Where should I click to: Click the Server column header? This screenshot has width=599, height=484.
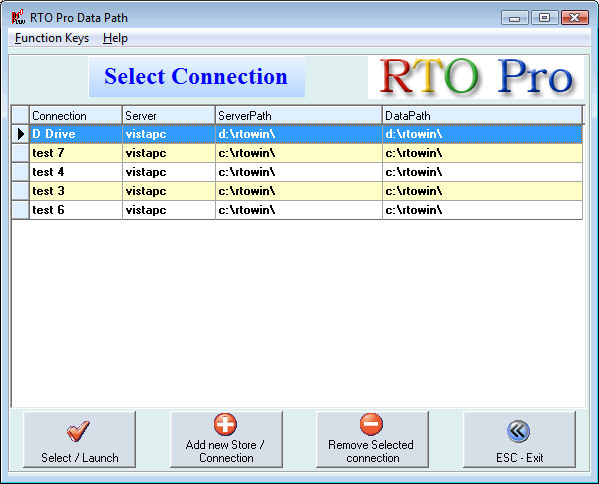point(168,115)
